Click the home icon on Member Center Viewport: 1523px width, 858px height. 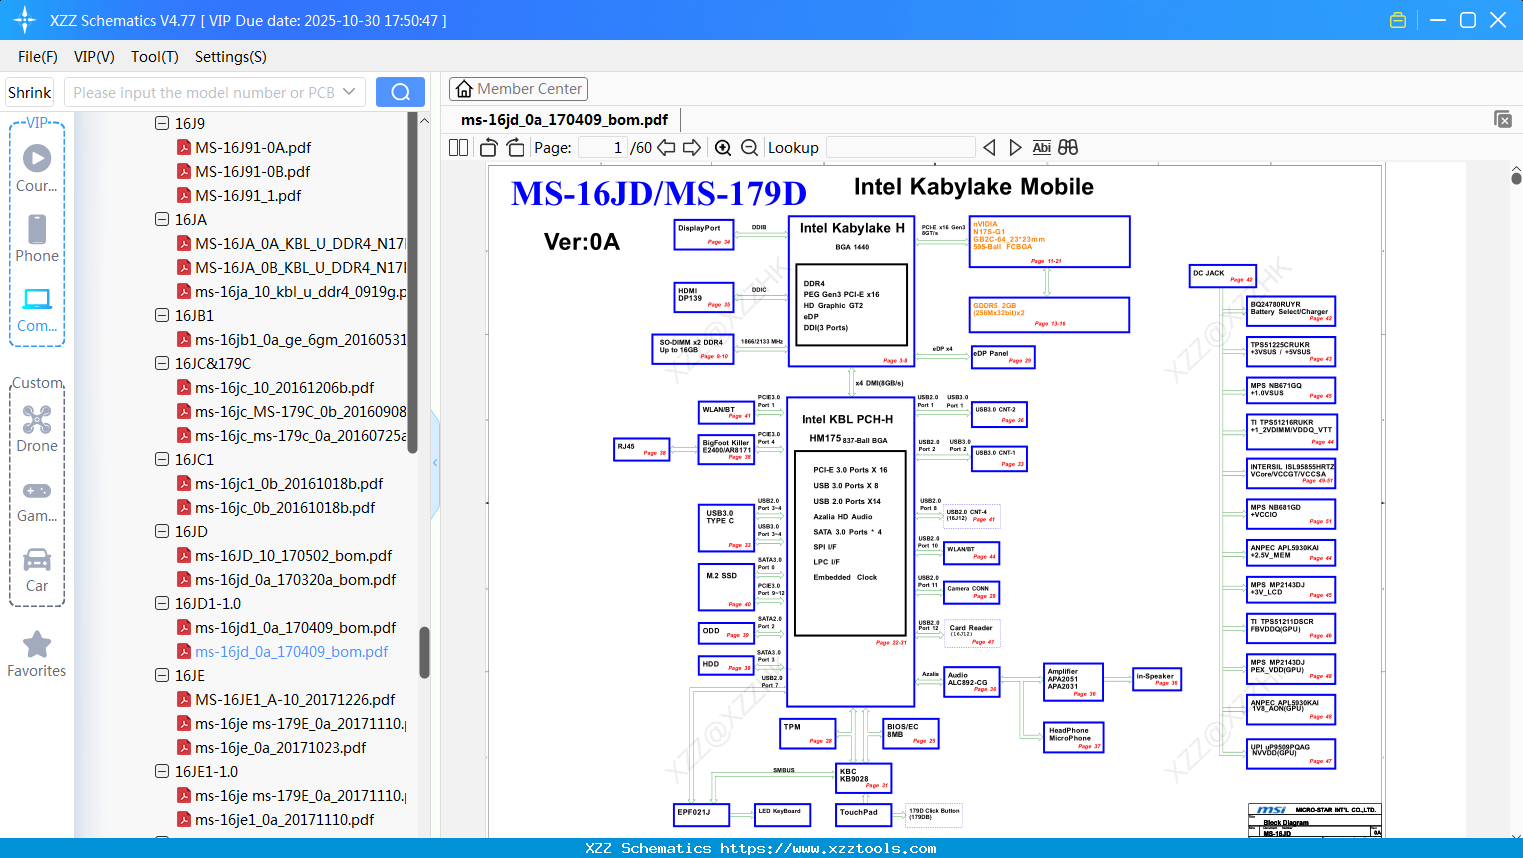point(464,89)
